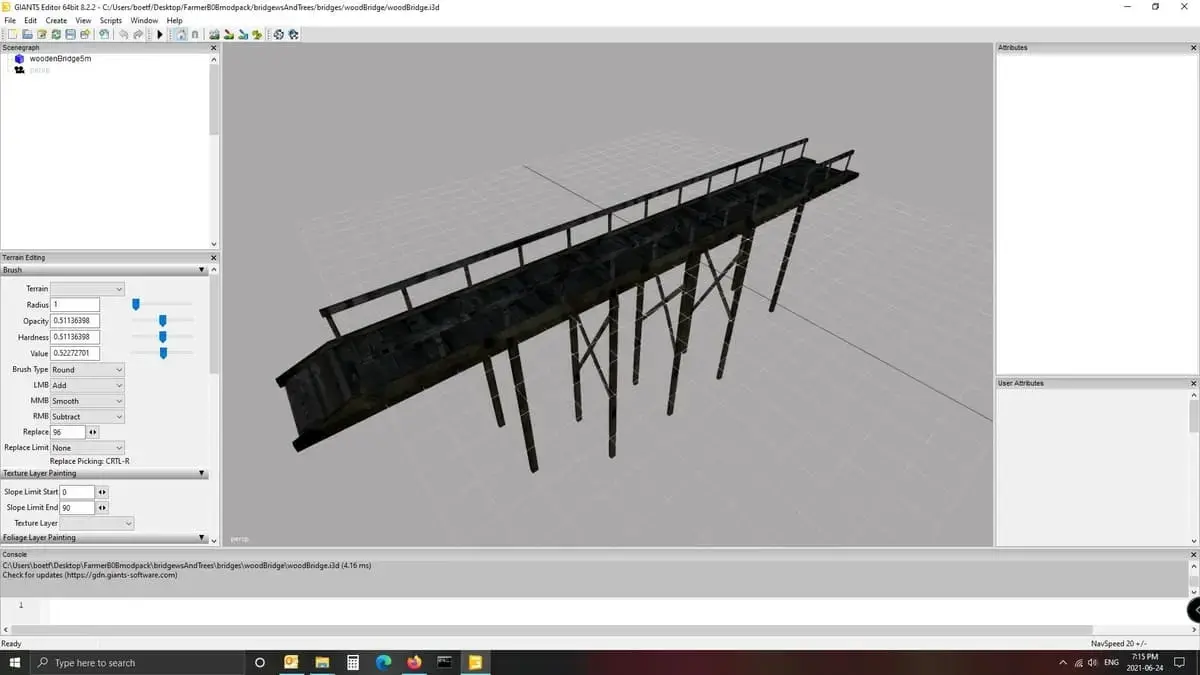Open the LMB action dropdown showing Add
The height and width of the screenshot is (675, 1200).
click(87, 385)
